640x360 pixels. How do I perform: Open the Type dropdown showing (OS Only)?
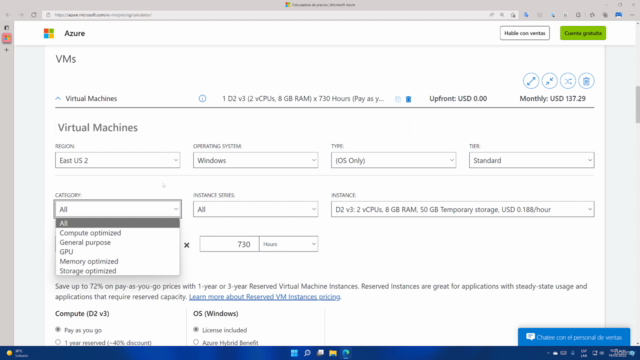(393, 160)
